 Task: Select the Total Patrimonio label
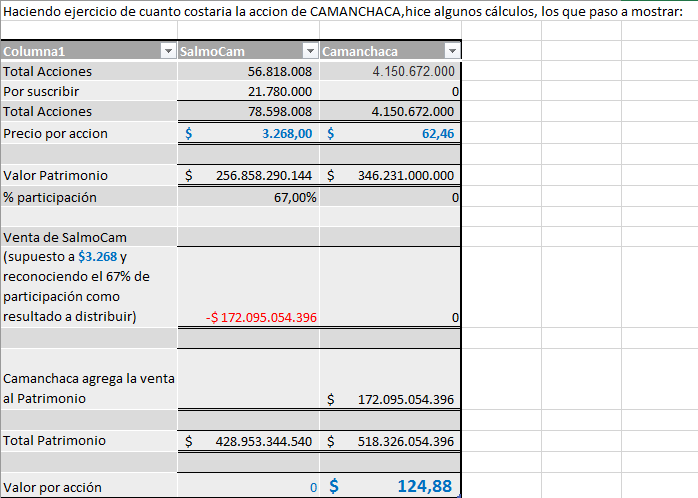[x=54, y=441]
